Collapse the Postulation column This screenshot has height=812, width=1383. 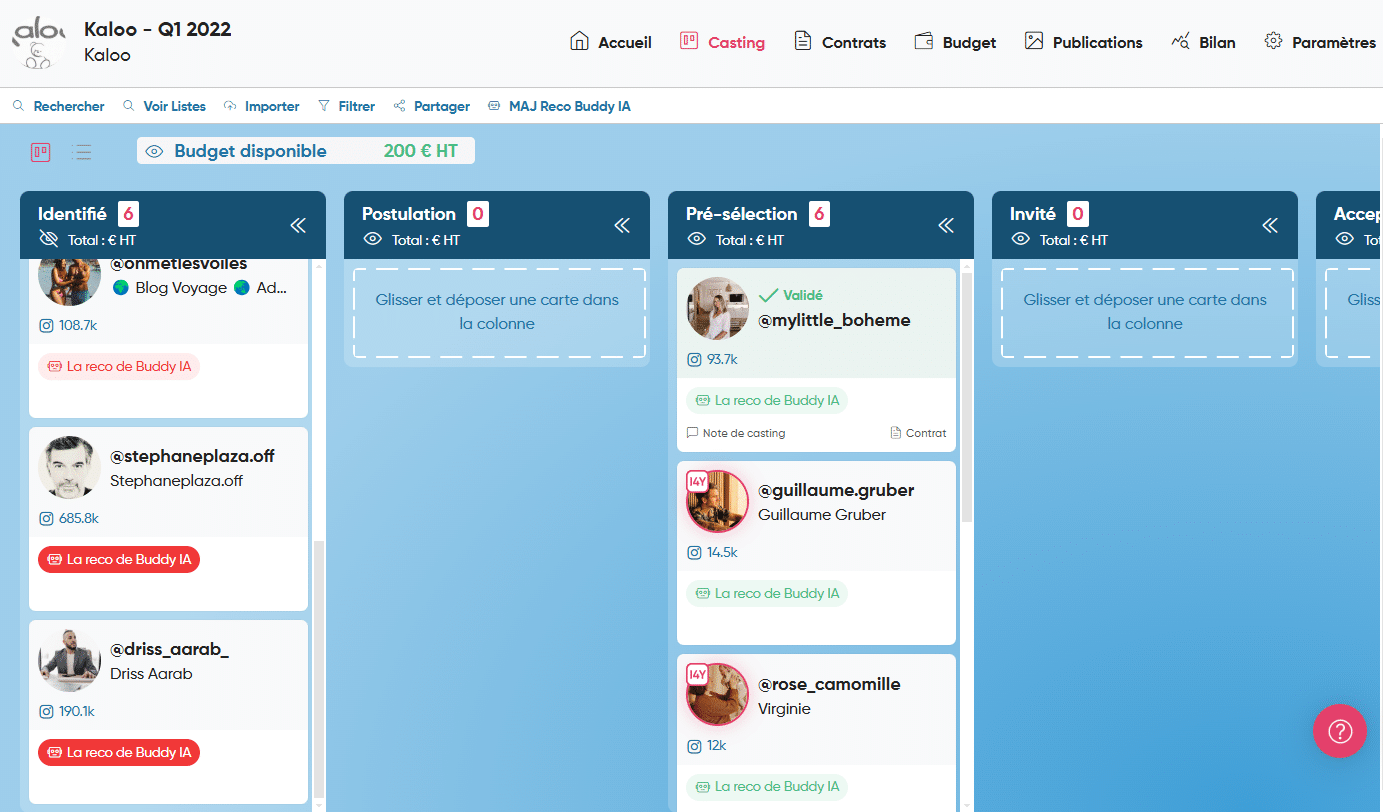click(x=622, y=226)
